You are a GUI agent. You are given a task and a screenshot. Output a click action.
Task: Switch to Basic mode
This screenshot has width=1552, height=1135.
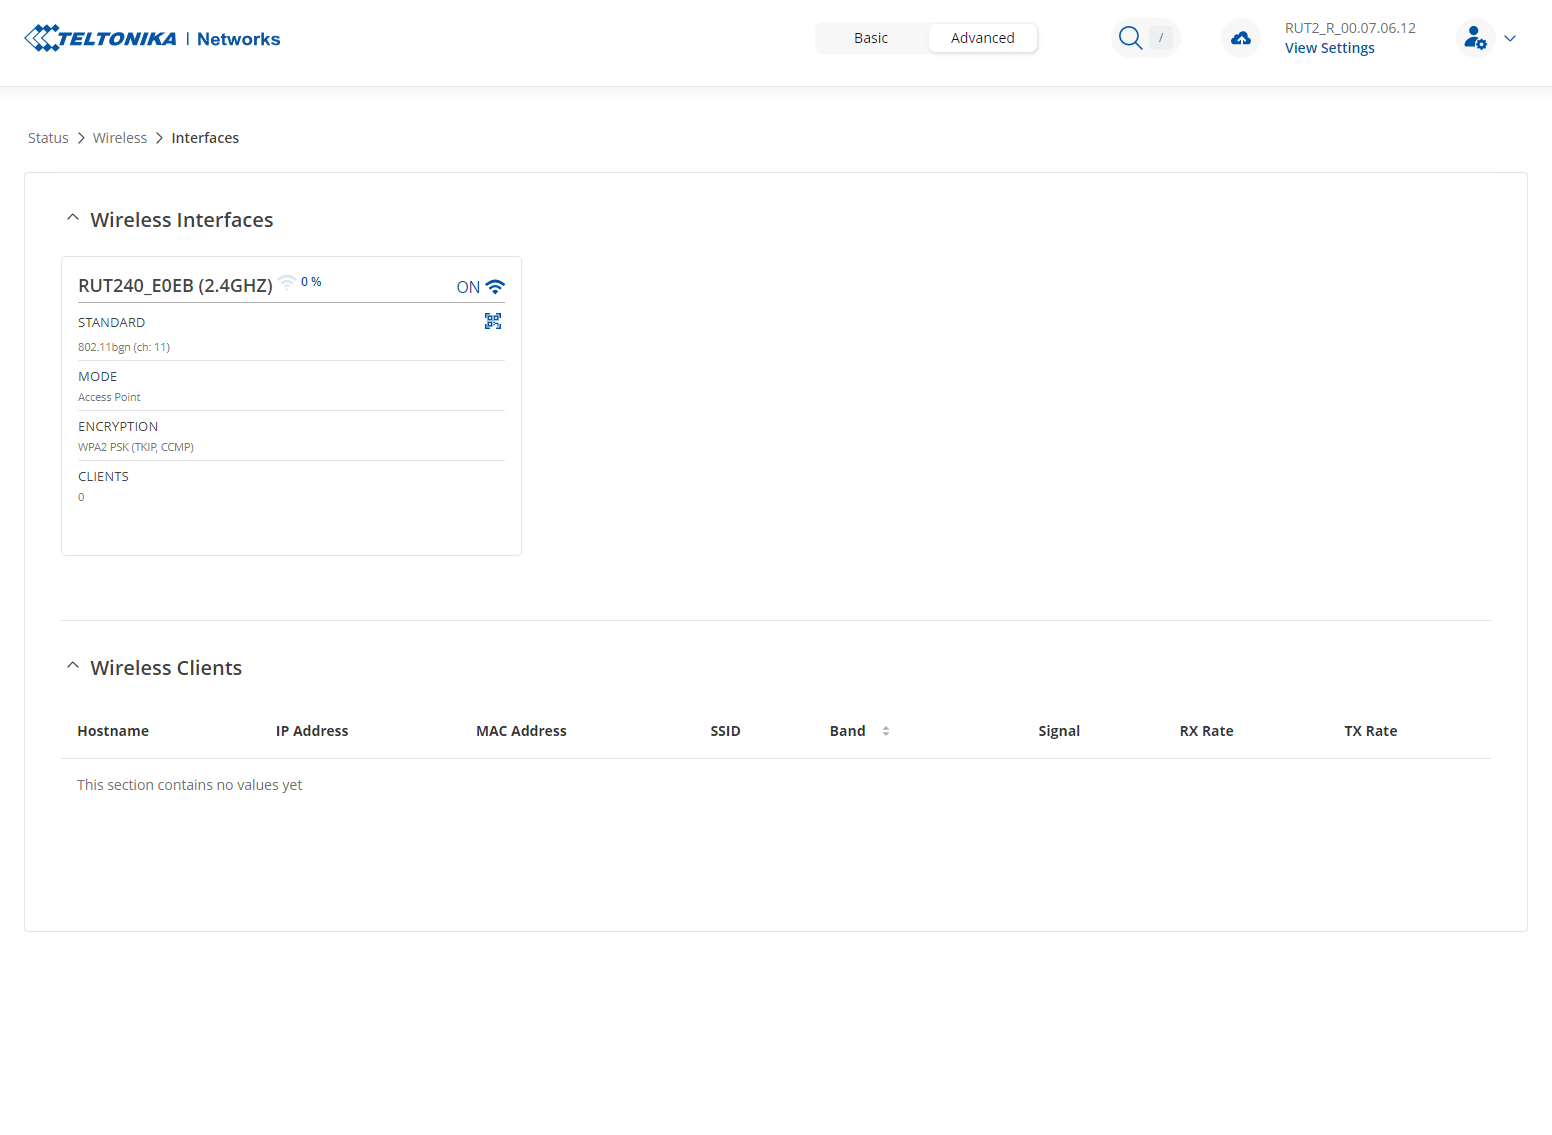click(871, 38)
